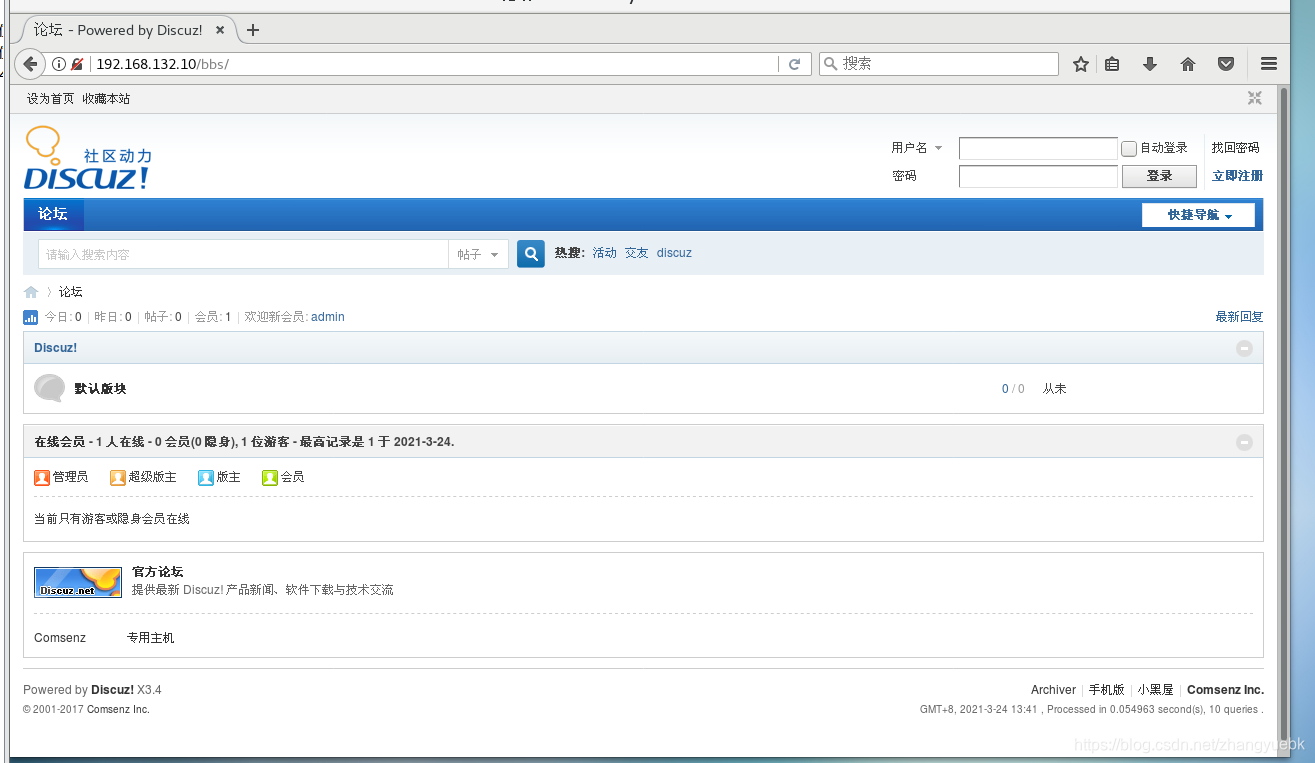The width and height of the screenshot is (1315, 763).
Task: Open a new browser tab
Action: coord(253,30)
